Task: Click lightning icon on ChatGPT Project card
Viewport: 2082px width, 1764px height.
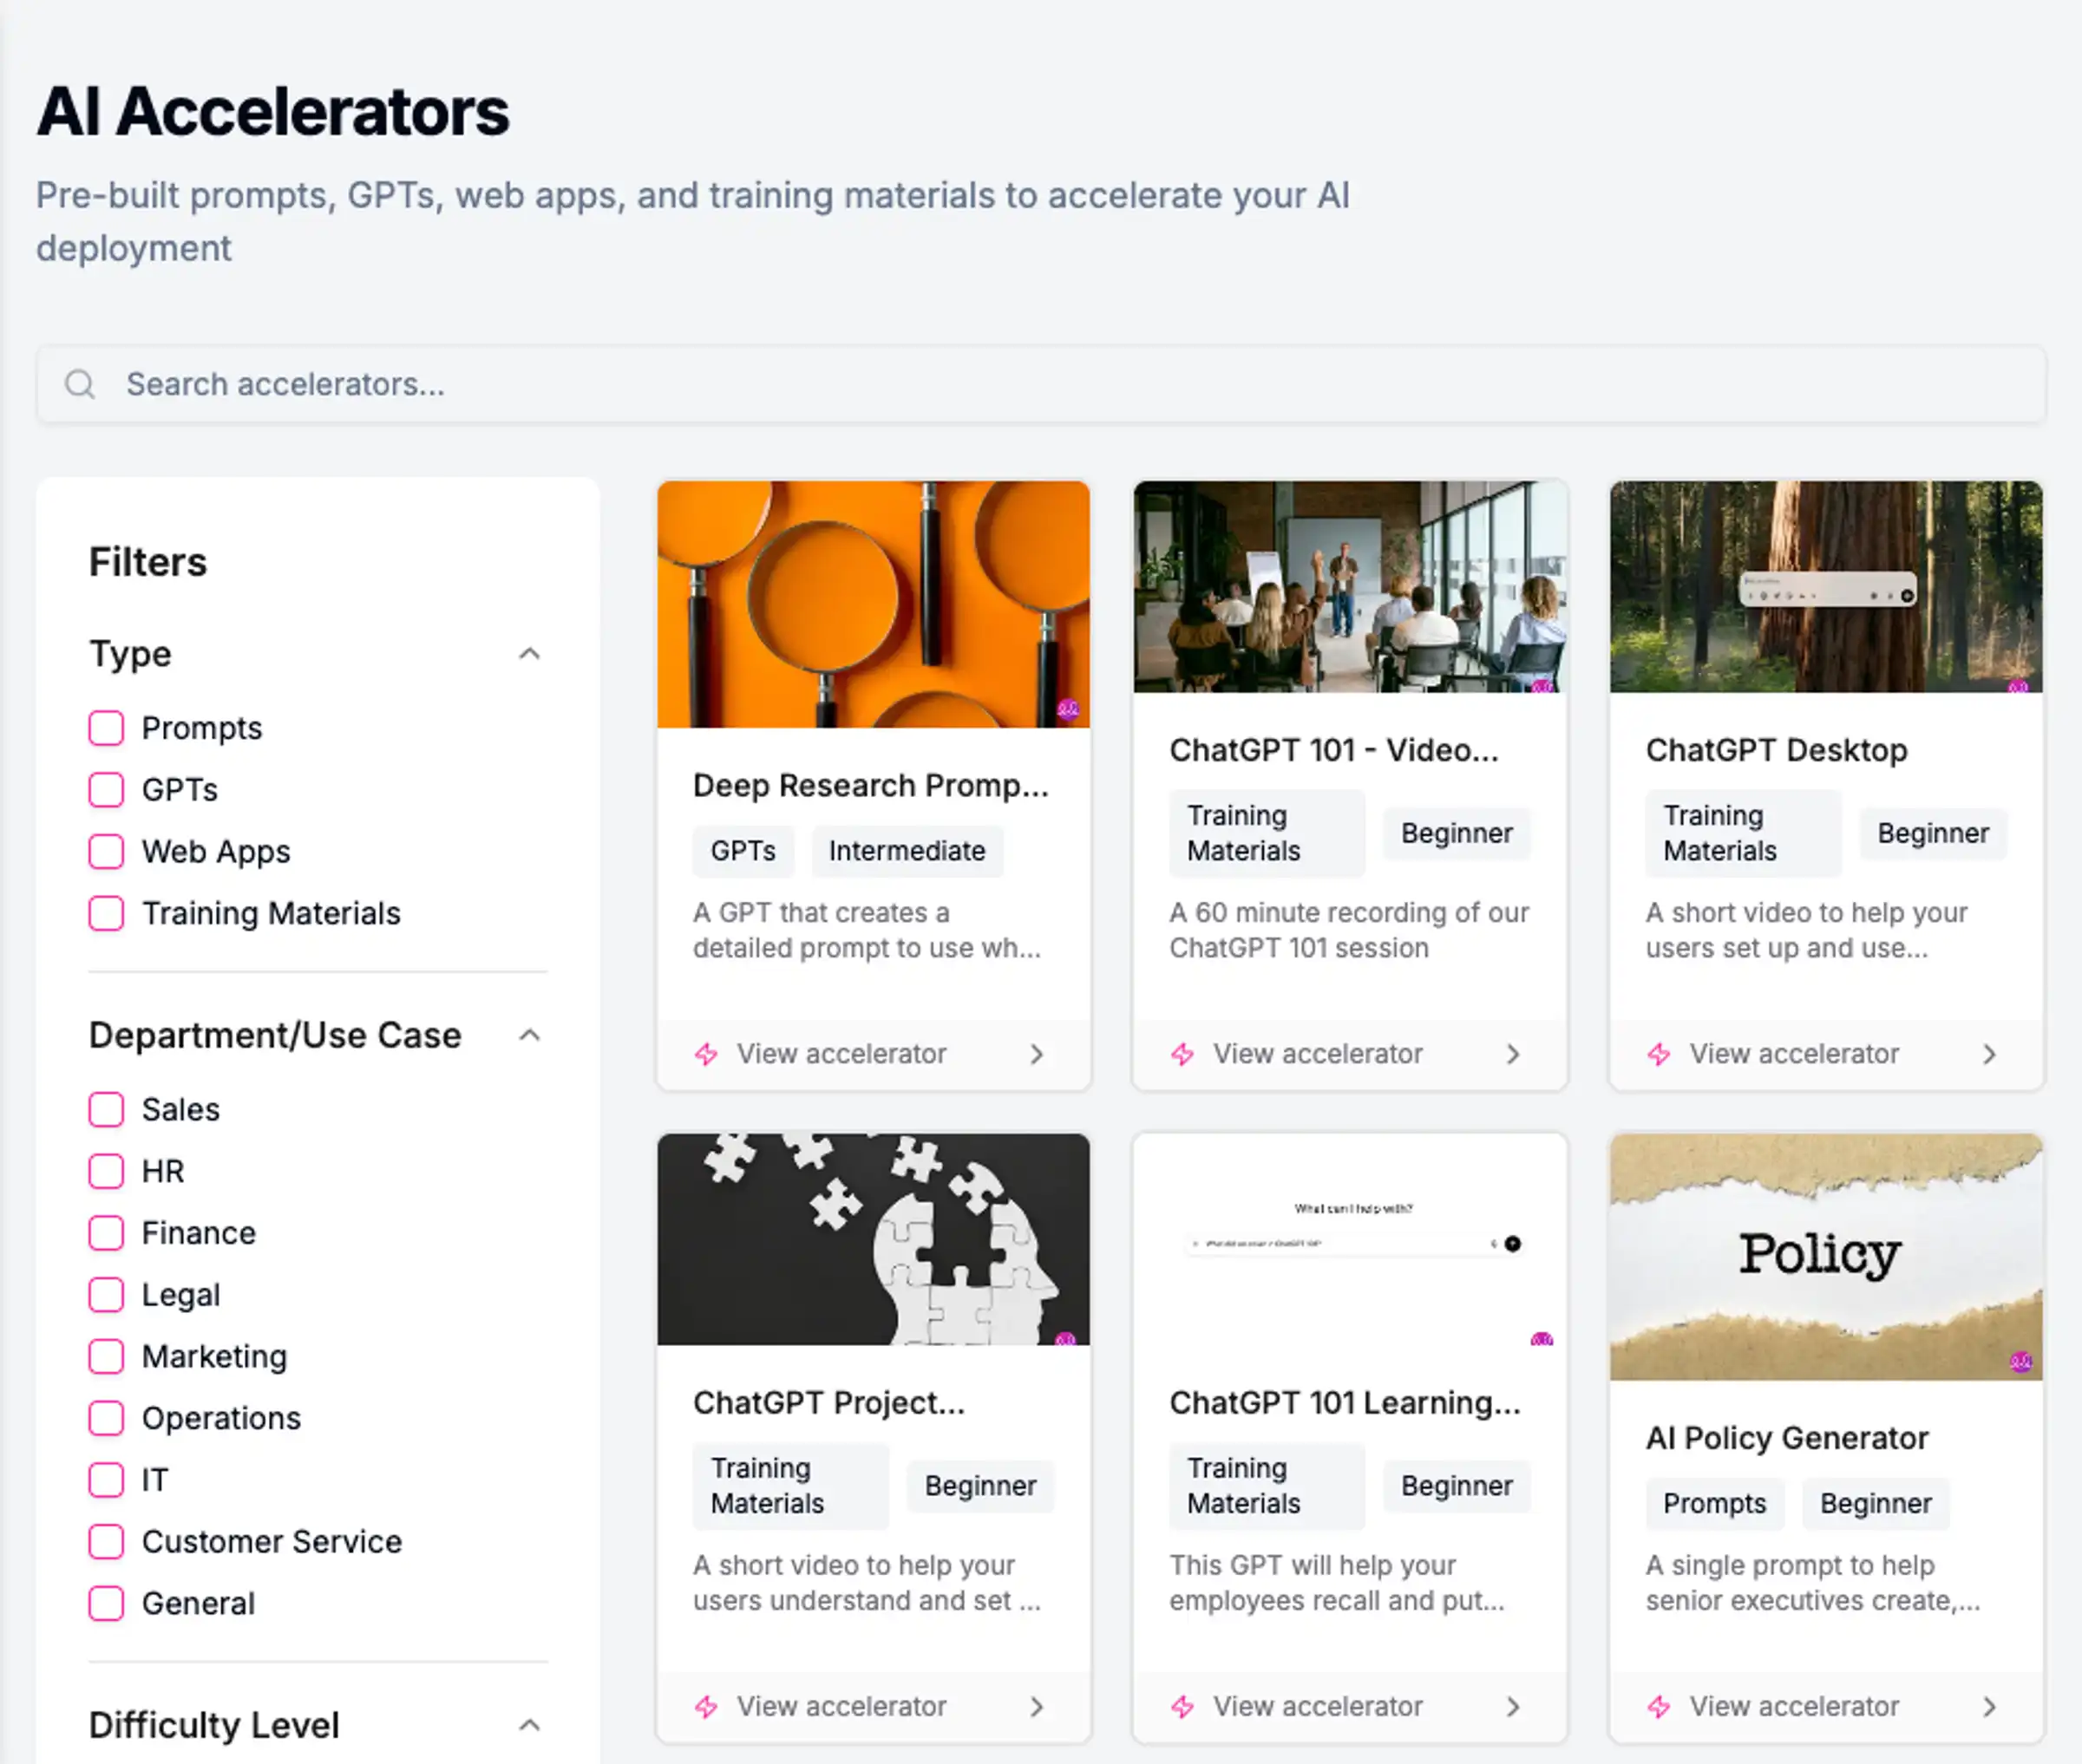Action: click(707, 1707)
